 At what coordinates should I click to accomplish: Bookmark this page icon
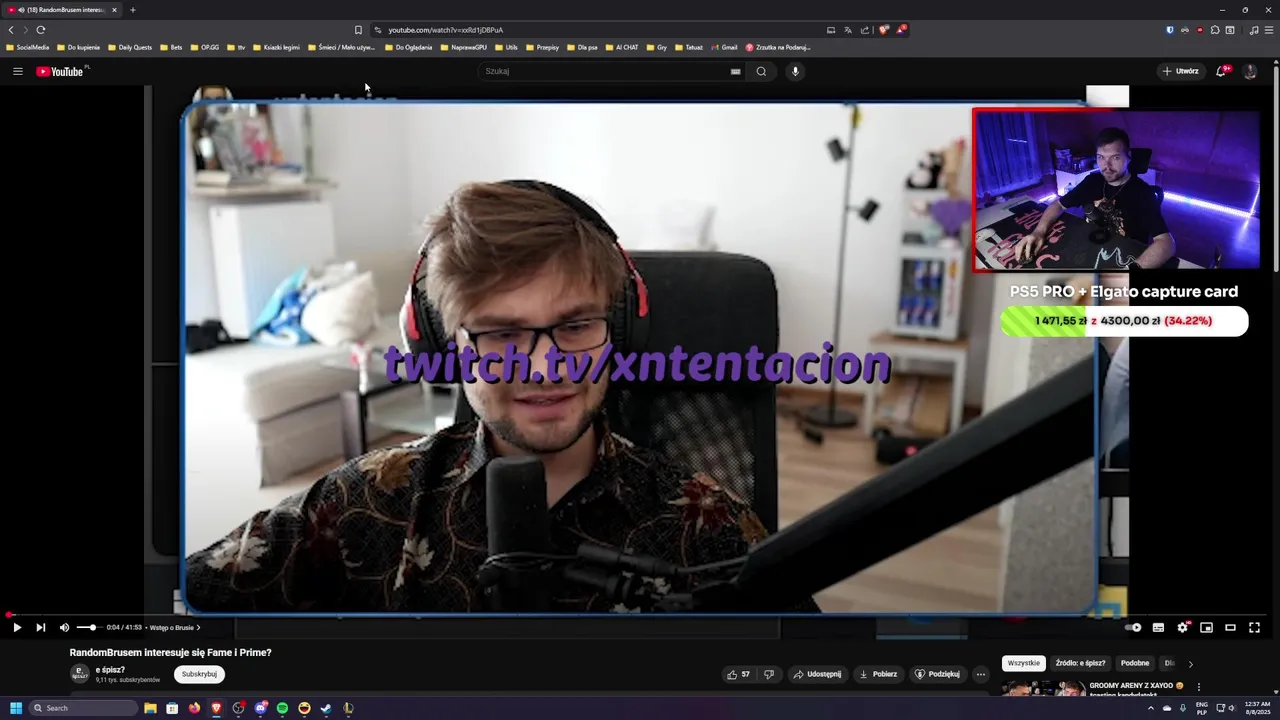coord(358,30)
